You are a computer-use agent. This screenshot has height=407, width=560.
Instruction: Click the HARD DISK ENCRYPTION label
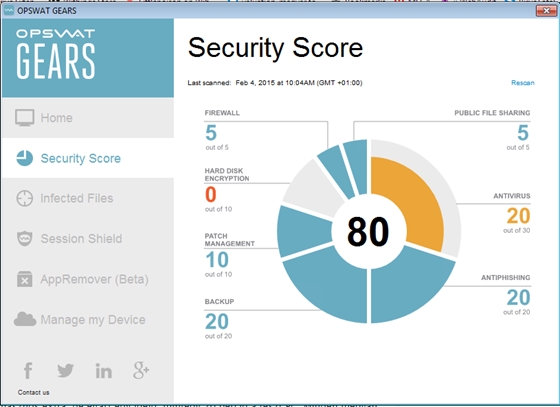pos(227,175)
